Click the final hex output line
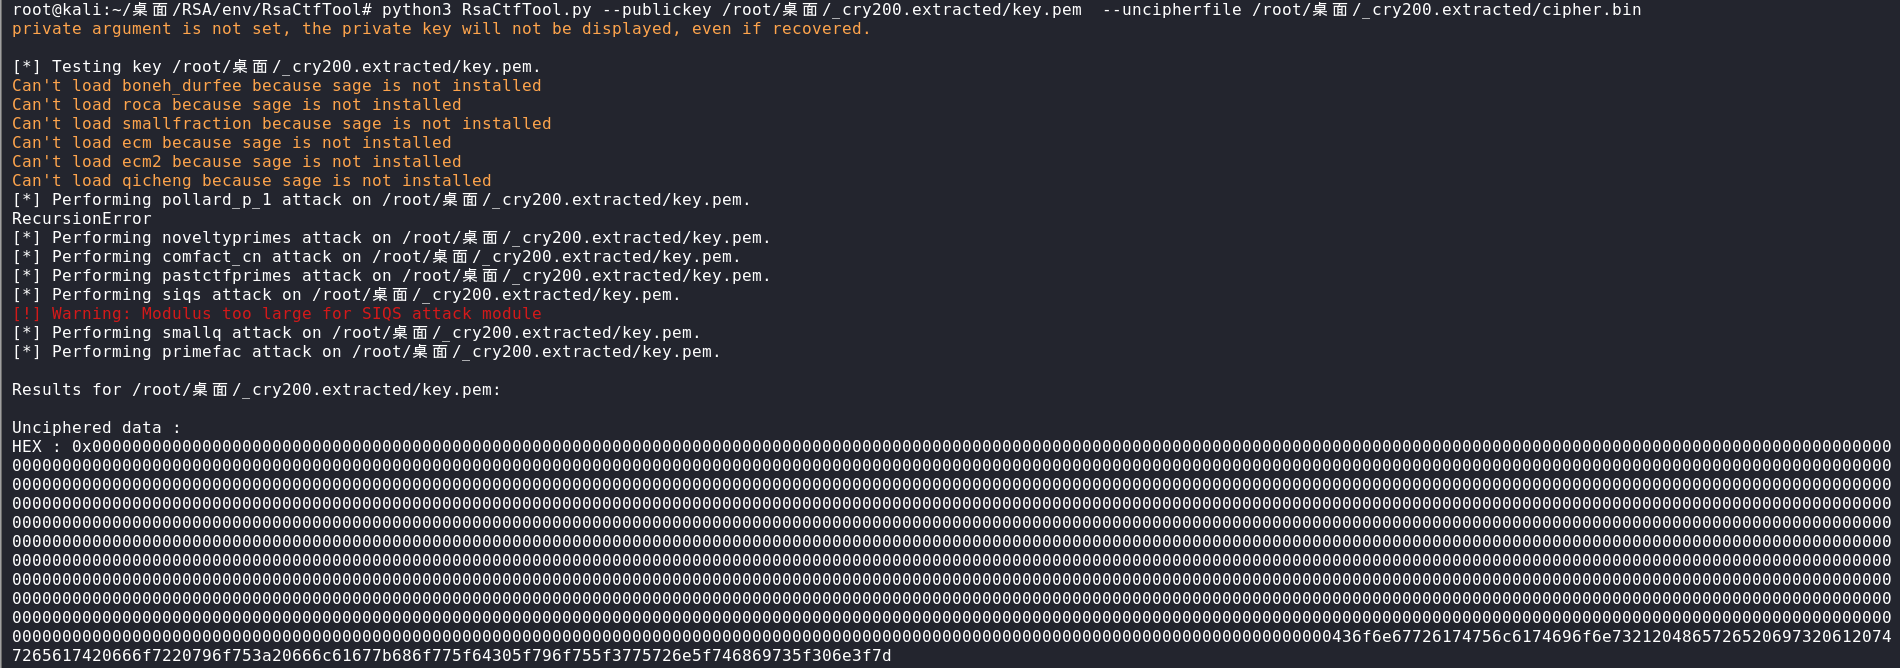 coord(451,656)
